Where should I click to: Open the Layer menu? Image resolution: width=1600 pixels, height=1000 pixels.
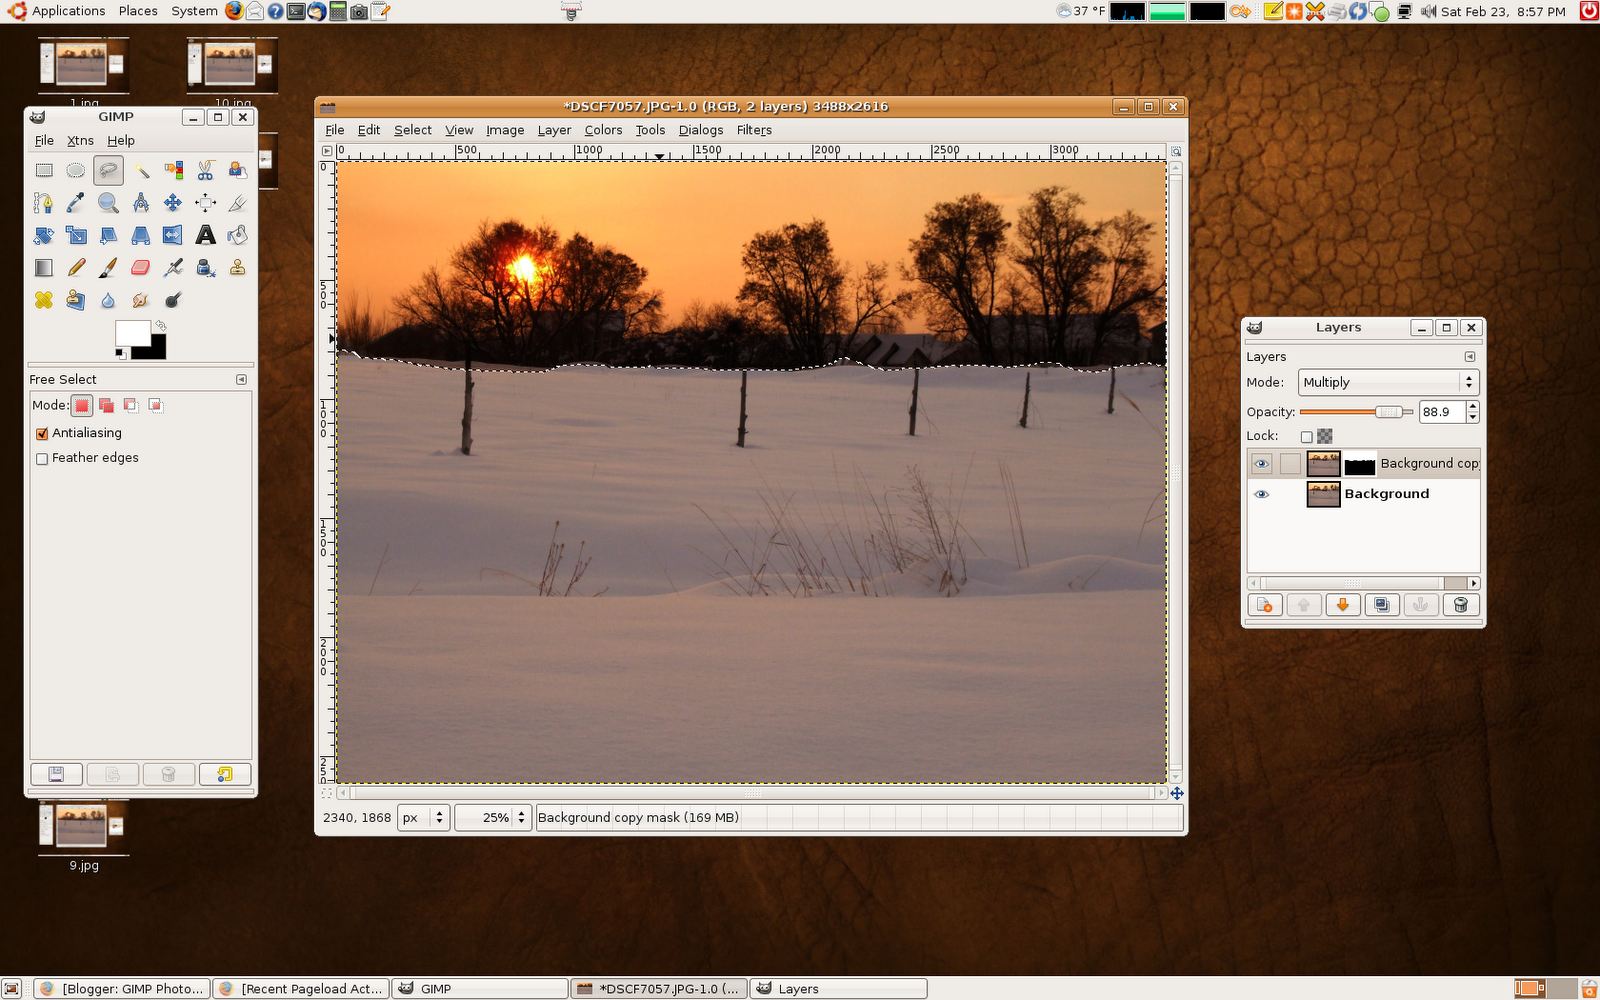point(554,130)
